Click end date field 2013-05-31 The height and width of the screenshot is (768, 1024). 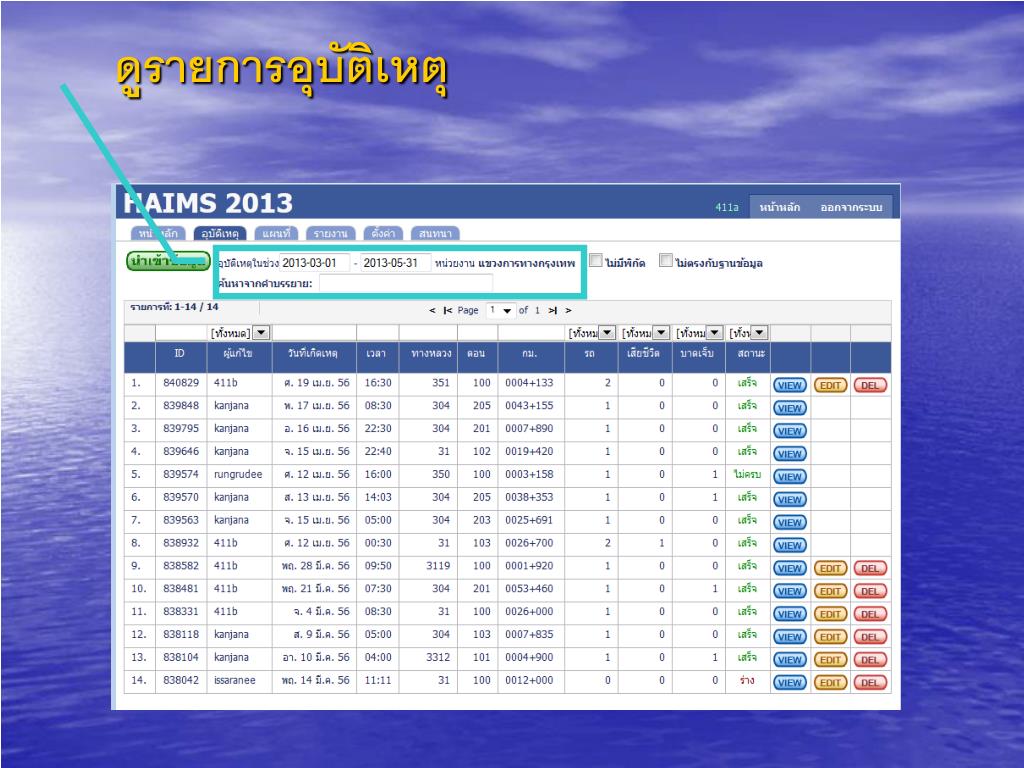[x=395, y=263]
